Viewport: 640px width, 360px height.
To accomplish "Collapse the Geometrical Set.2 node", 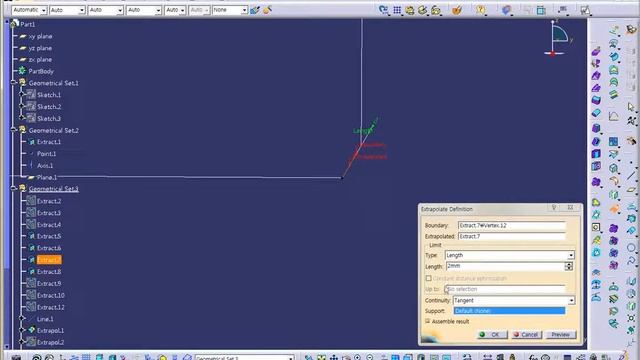I will 13,130.
